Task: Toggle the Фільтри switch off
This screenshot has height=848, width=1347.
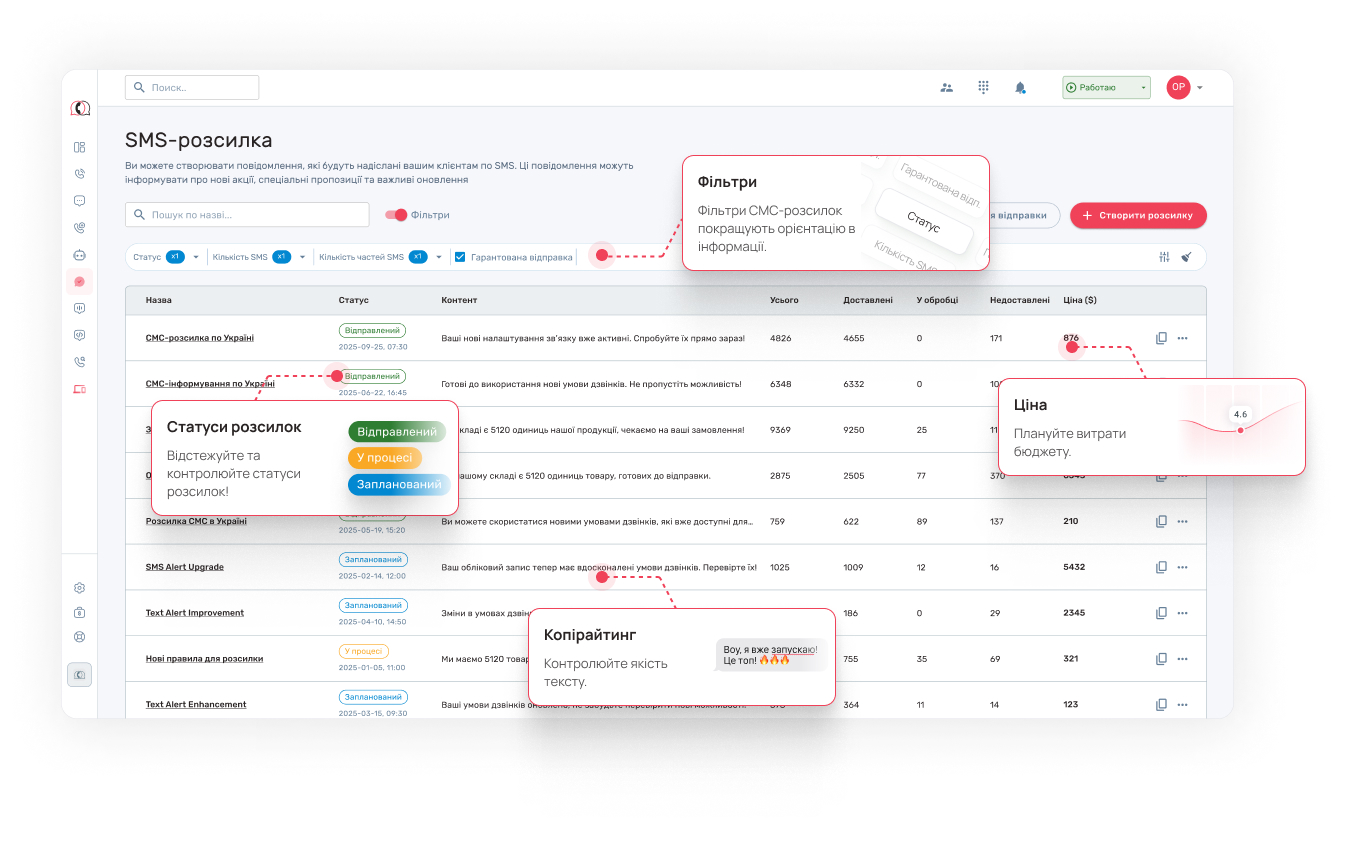Action: pyautogui.click(x=397, y=215)
